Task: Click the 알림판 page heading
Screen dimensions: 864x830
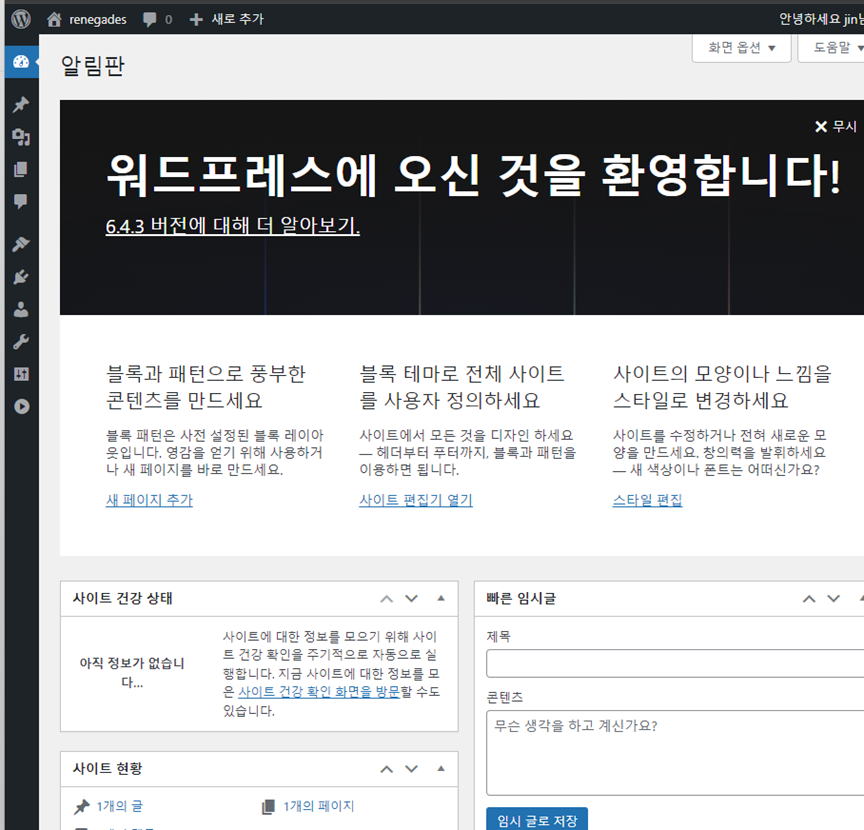Action: (93, 66)
